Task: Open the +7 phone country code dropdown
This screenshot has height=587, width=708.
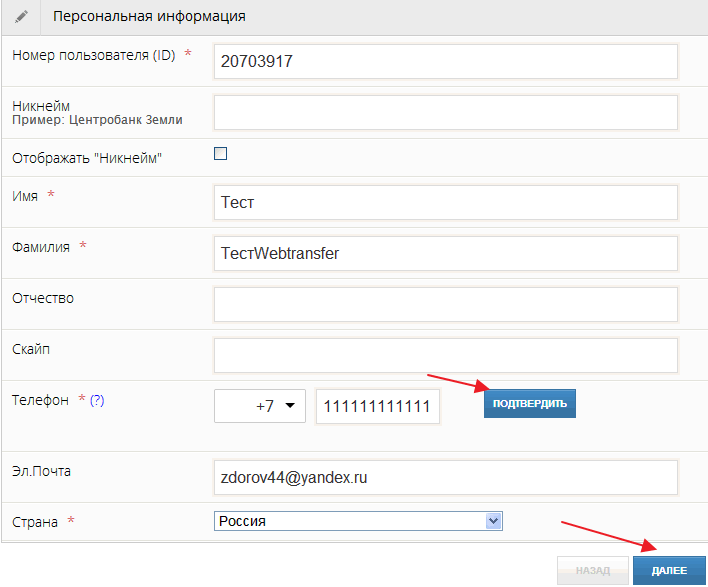Action: pos(260,406)
